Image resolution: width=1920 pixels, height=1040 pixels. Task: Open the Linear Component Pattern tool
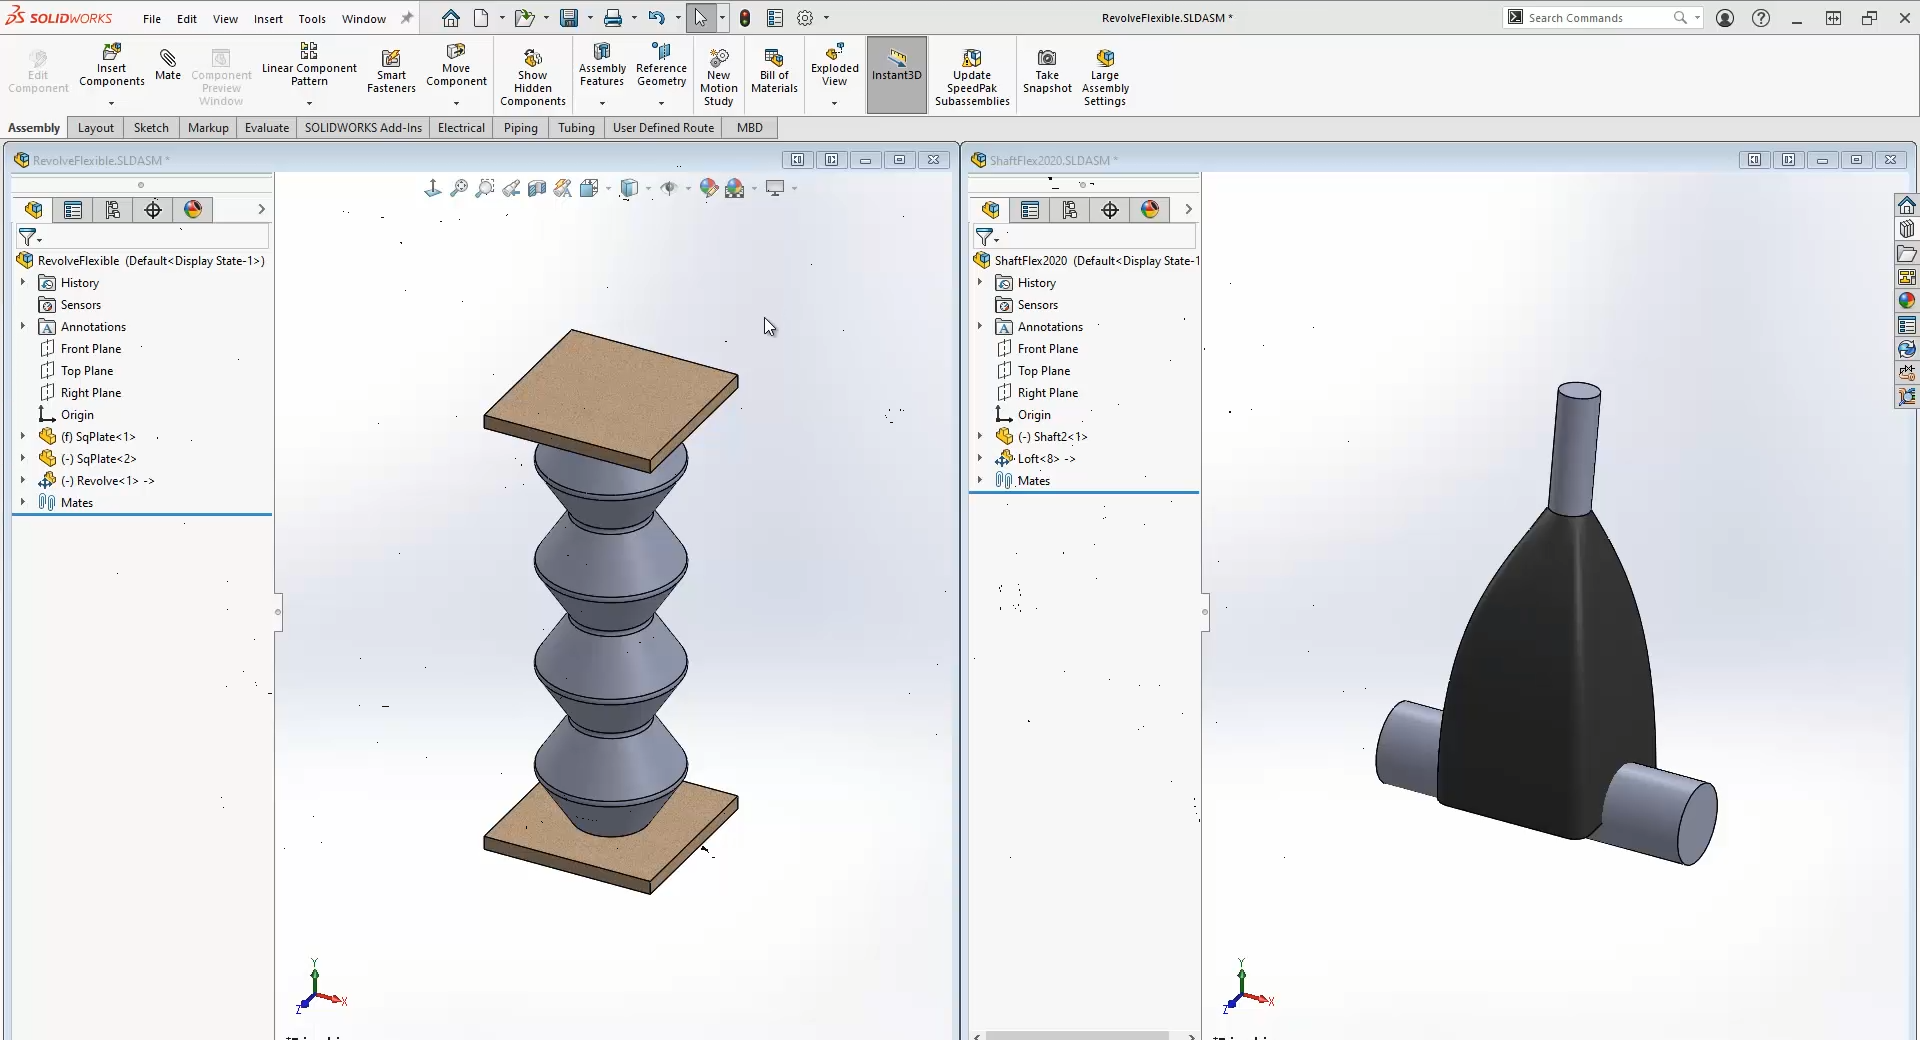(309, 66)
